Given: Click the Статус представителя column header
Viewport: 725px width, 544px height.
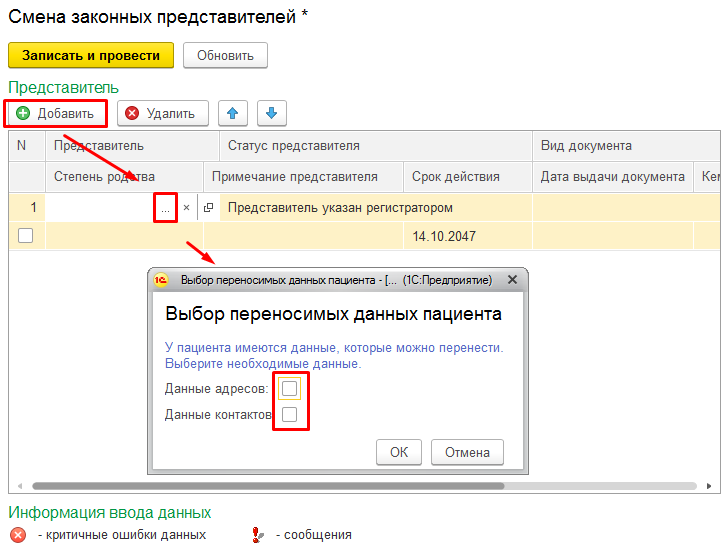Looking at the screenshot, I should pos(293,146).
